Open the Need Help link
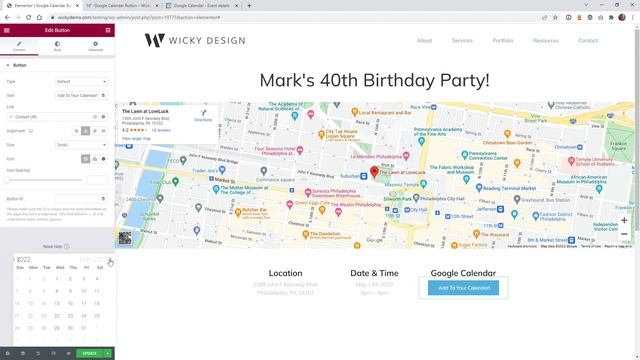This screenshot has width=640, height=360. coord(56,247)
